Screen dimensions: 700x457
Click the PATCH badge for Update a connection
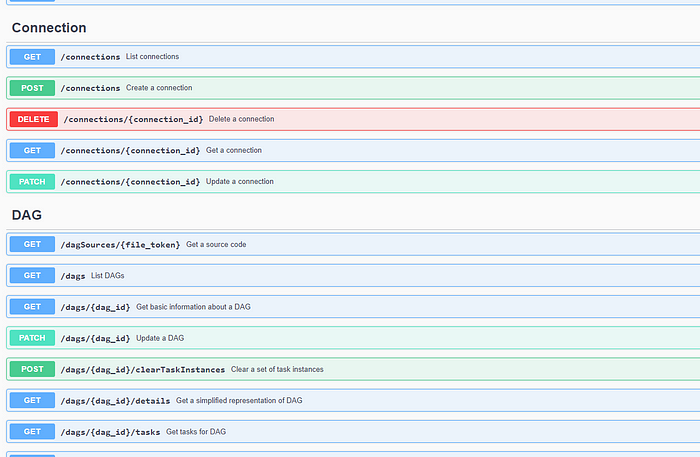coord(32,182)
